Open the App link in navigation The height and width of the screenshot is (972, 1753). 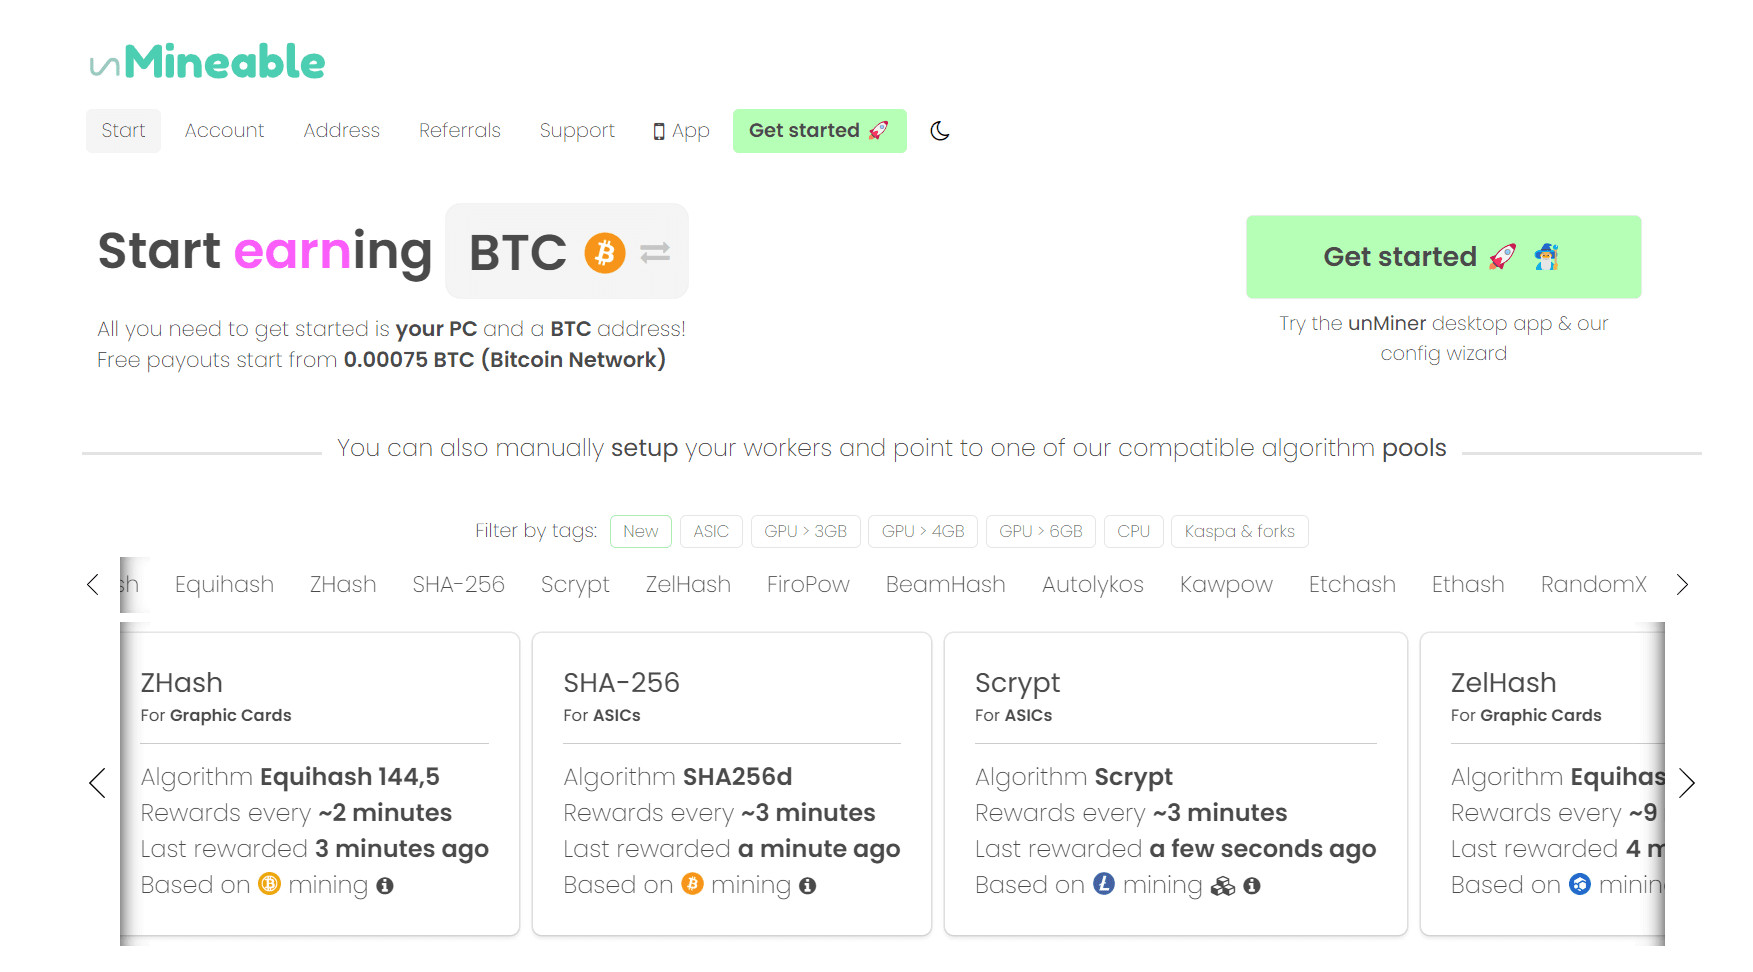(x=681, y=131)
